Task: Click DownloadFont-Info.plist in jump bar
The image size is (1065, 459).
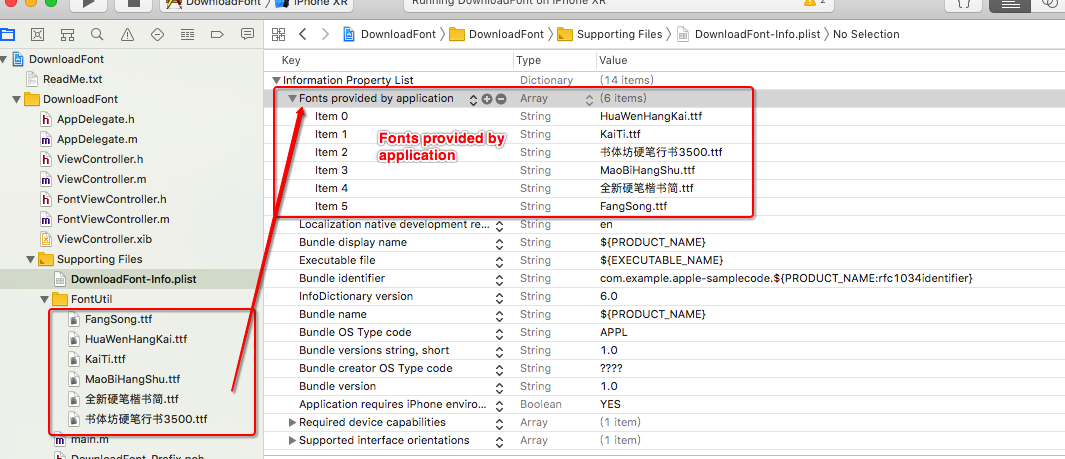Action: [x=748, y=34]
